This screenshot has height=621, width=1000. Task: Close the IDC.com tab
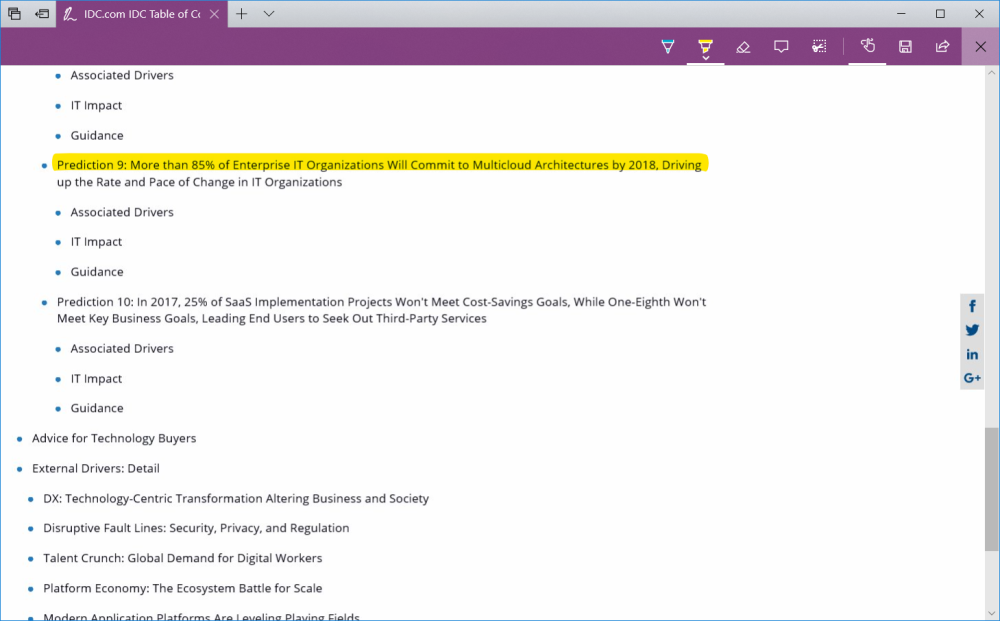point(215,14)
